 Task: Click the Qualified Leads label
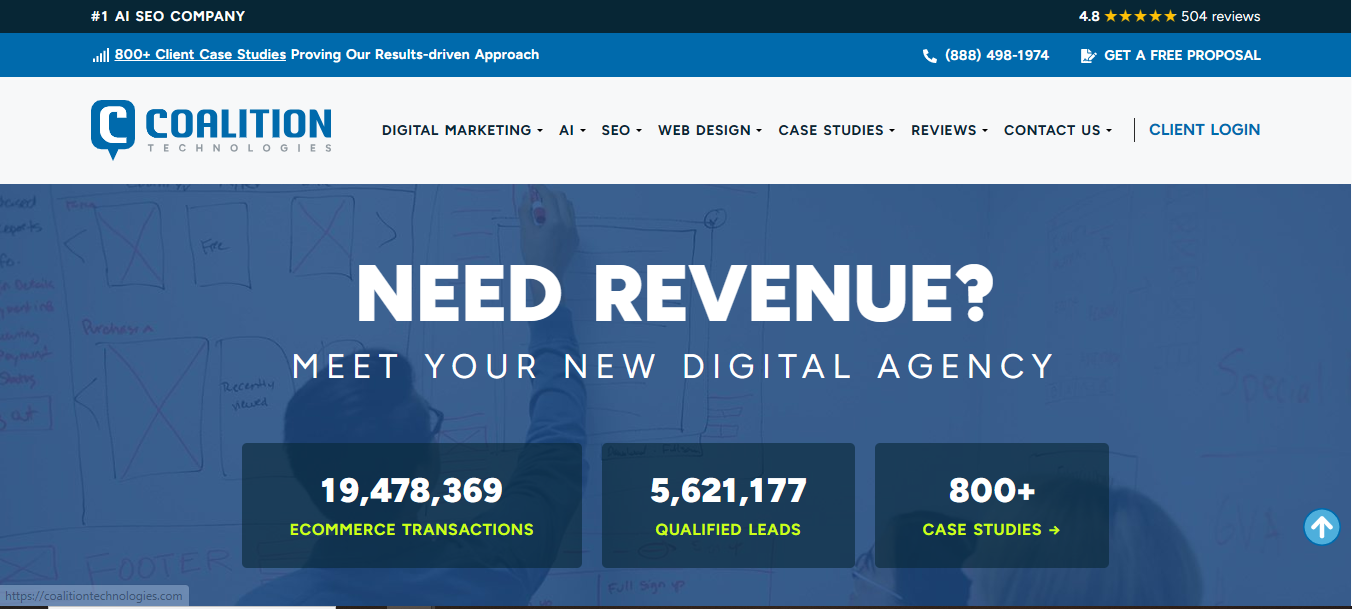pyautogui.click(x=728, y=530)
